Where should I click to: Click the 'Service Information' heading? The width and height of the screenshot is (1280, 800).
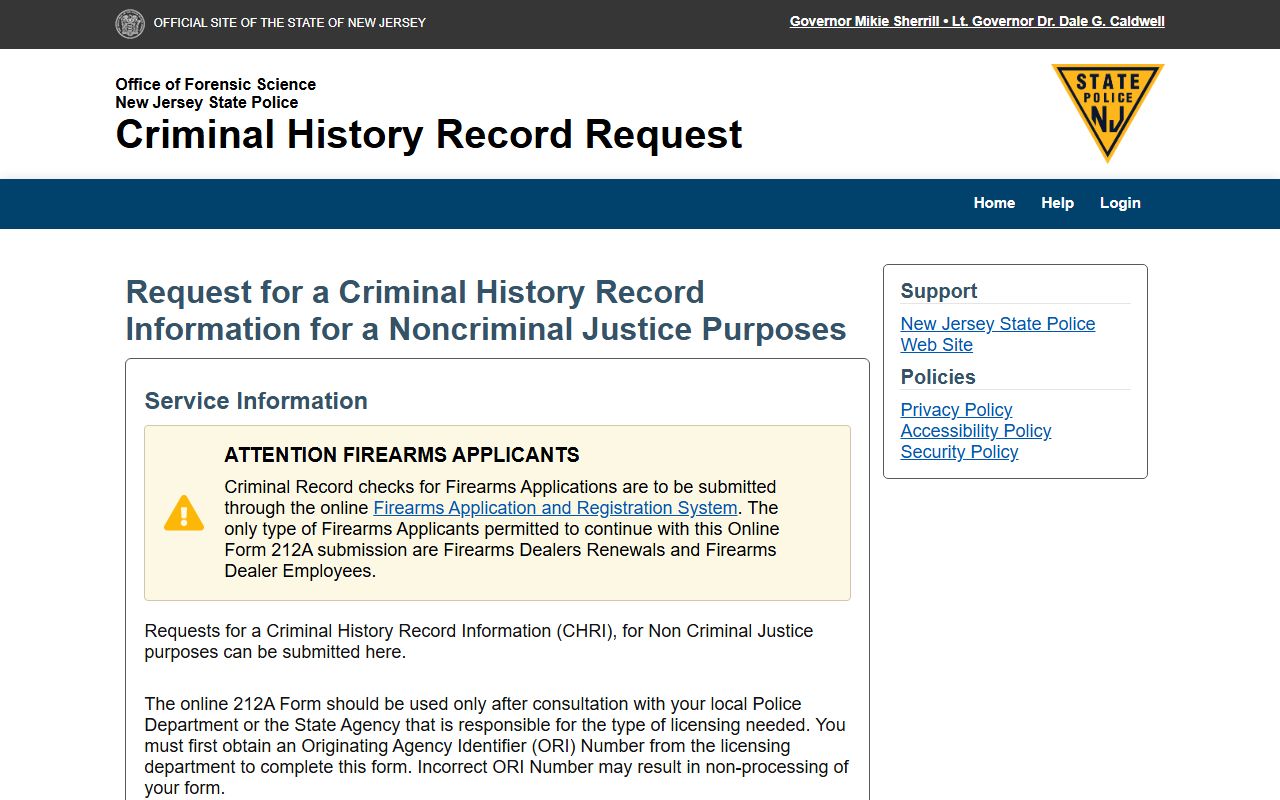click(256, 401)
